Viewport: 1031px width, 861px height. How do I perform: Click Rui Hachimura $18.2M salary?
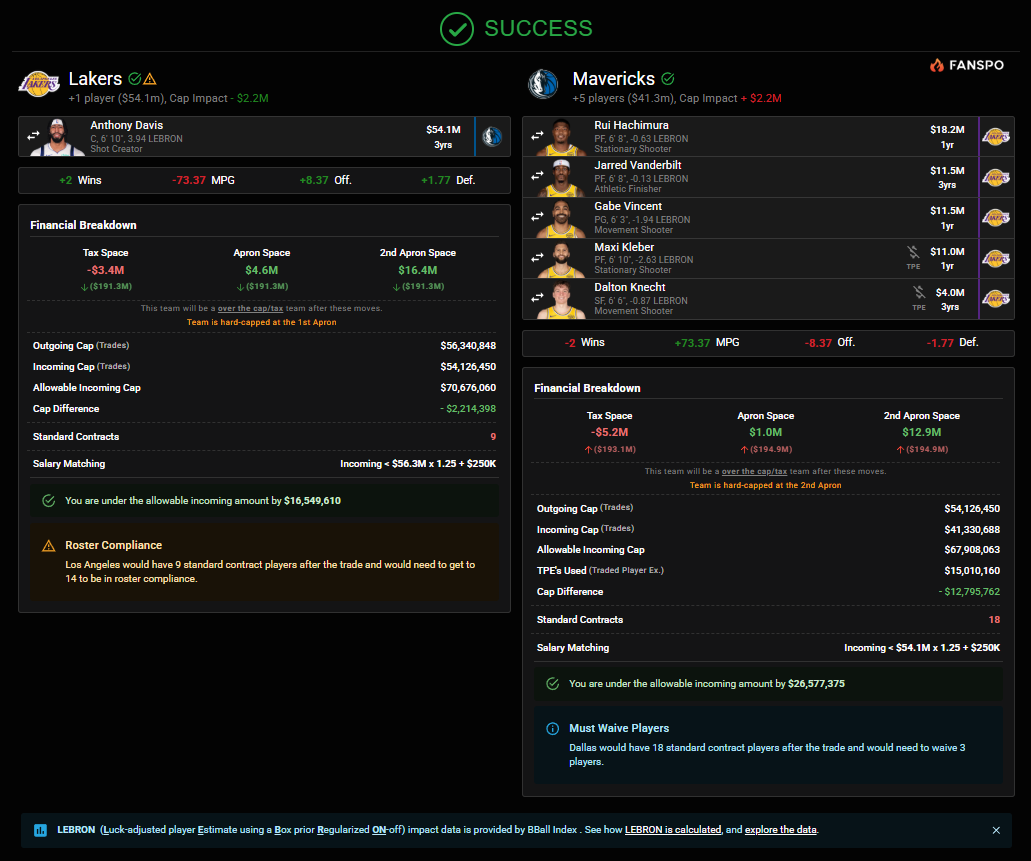point(947,130)
